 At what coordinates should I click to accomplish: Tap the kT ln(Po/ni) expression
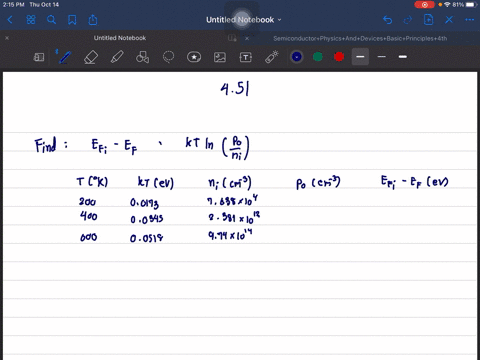click(218, 147)
